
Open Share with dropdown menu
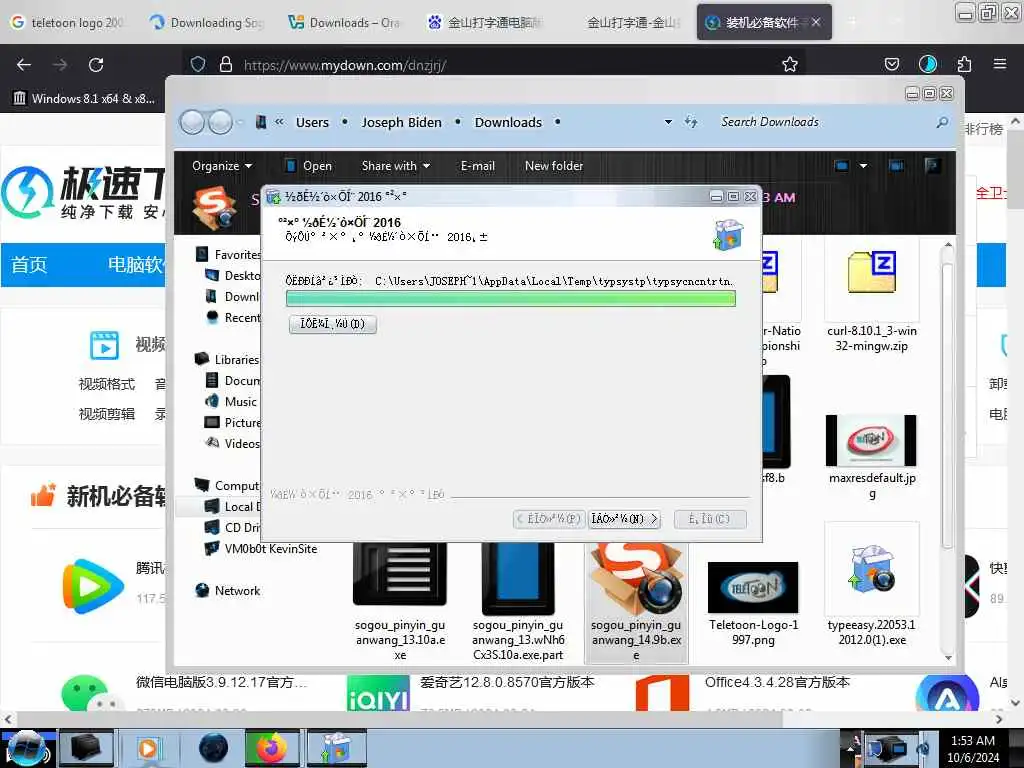396,166
